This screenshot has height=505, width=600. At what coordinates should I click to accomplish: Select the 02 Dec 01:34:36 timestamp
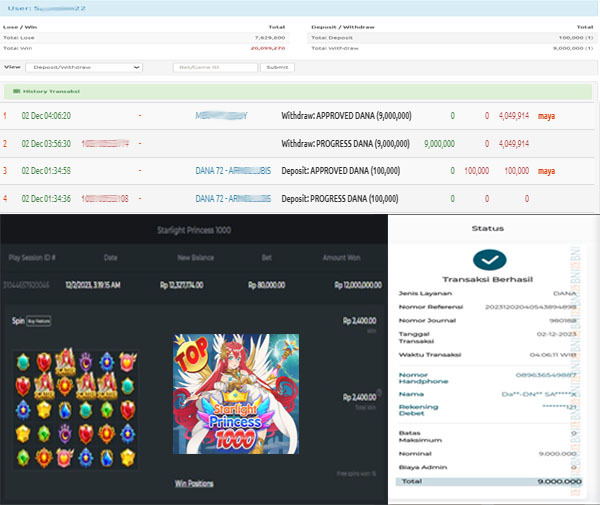[x=46, y=199]
